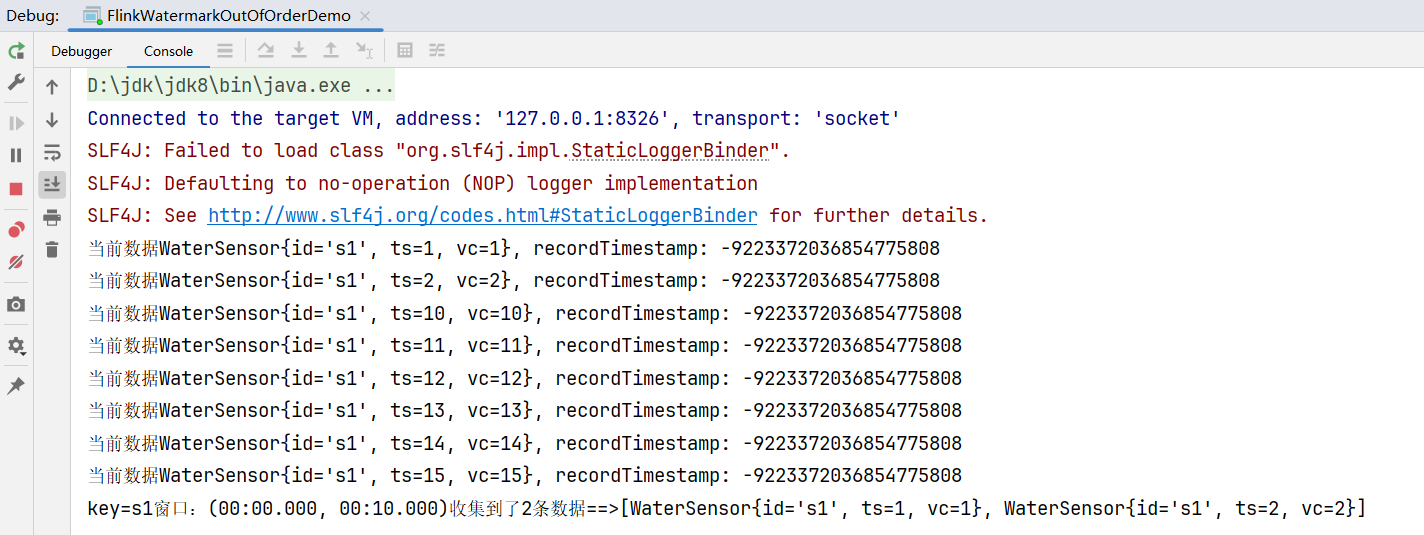Click the Evaluate Expression calculator icon
The image size is (1424, 535).
405,51
